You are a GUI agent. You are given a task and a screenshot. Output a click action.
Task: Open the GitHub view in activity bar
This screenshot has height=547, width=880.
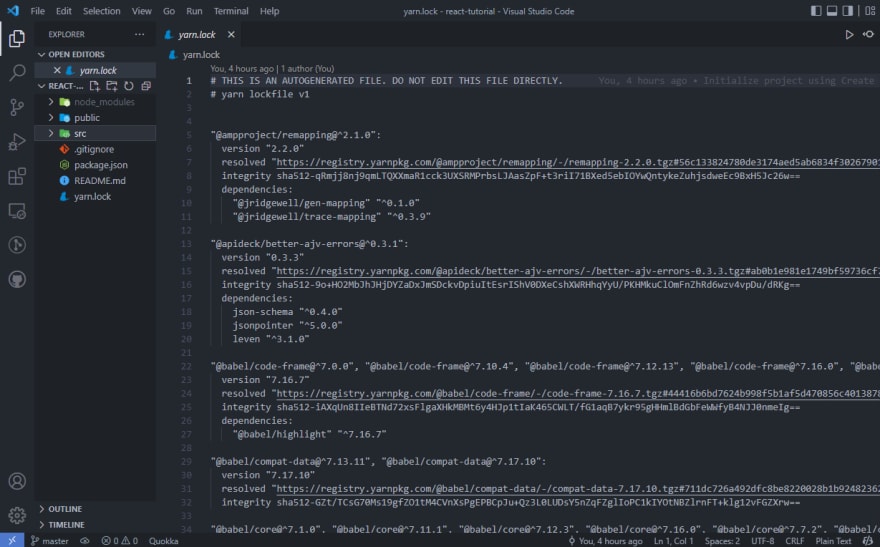pyautogui.click(x=17, y=279)
